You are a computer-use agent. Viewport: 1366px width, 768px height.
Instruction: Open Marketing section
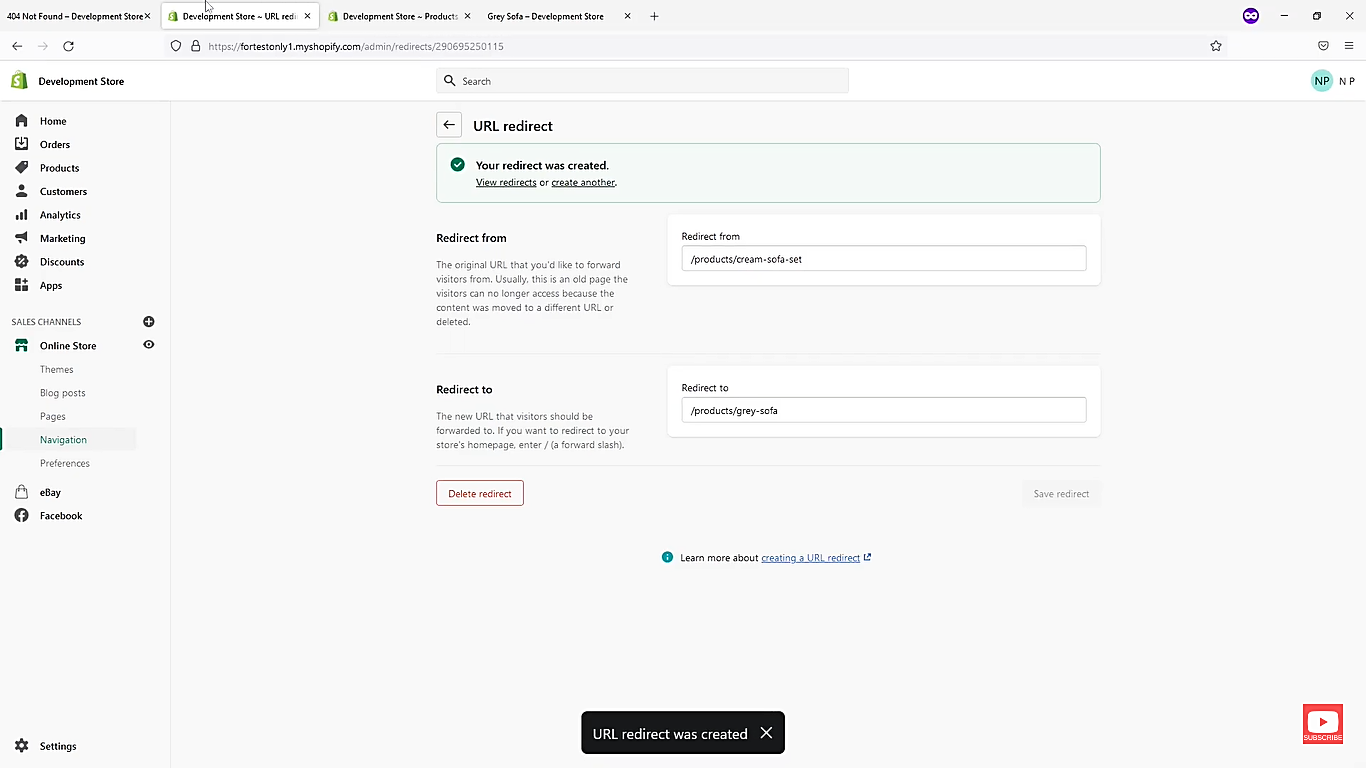(x=62, y=238)
